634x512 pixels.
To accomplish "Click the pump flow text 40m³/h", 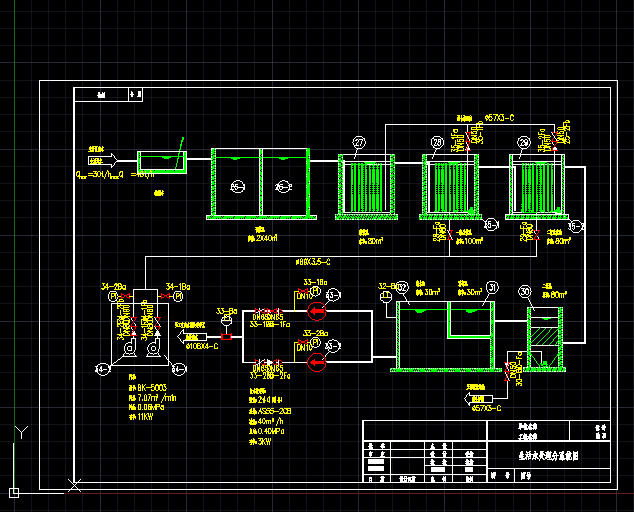I will (x=271, y=421).
